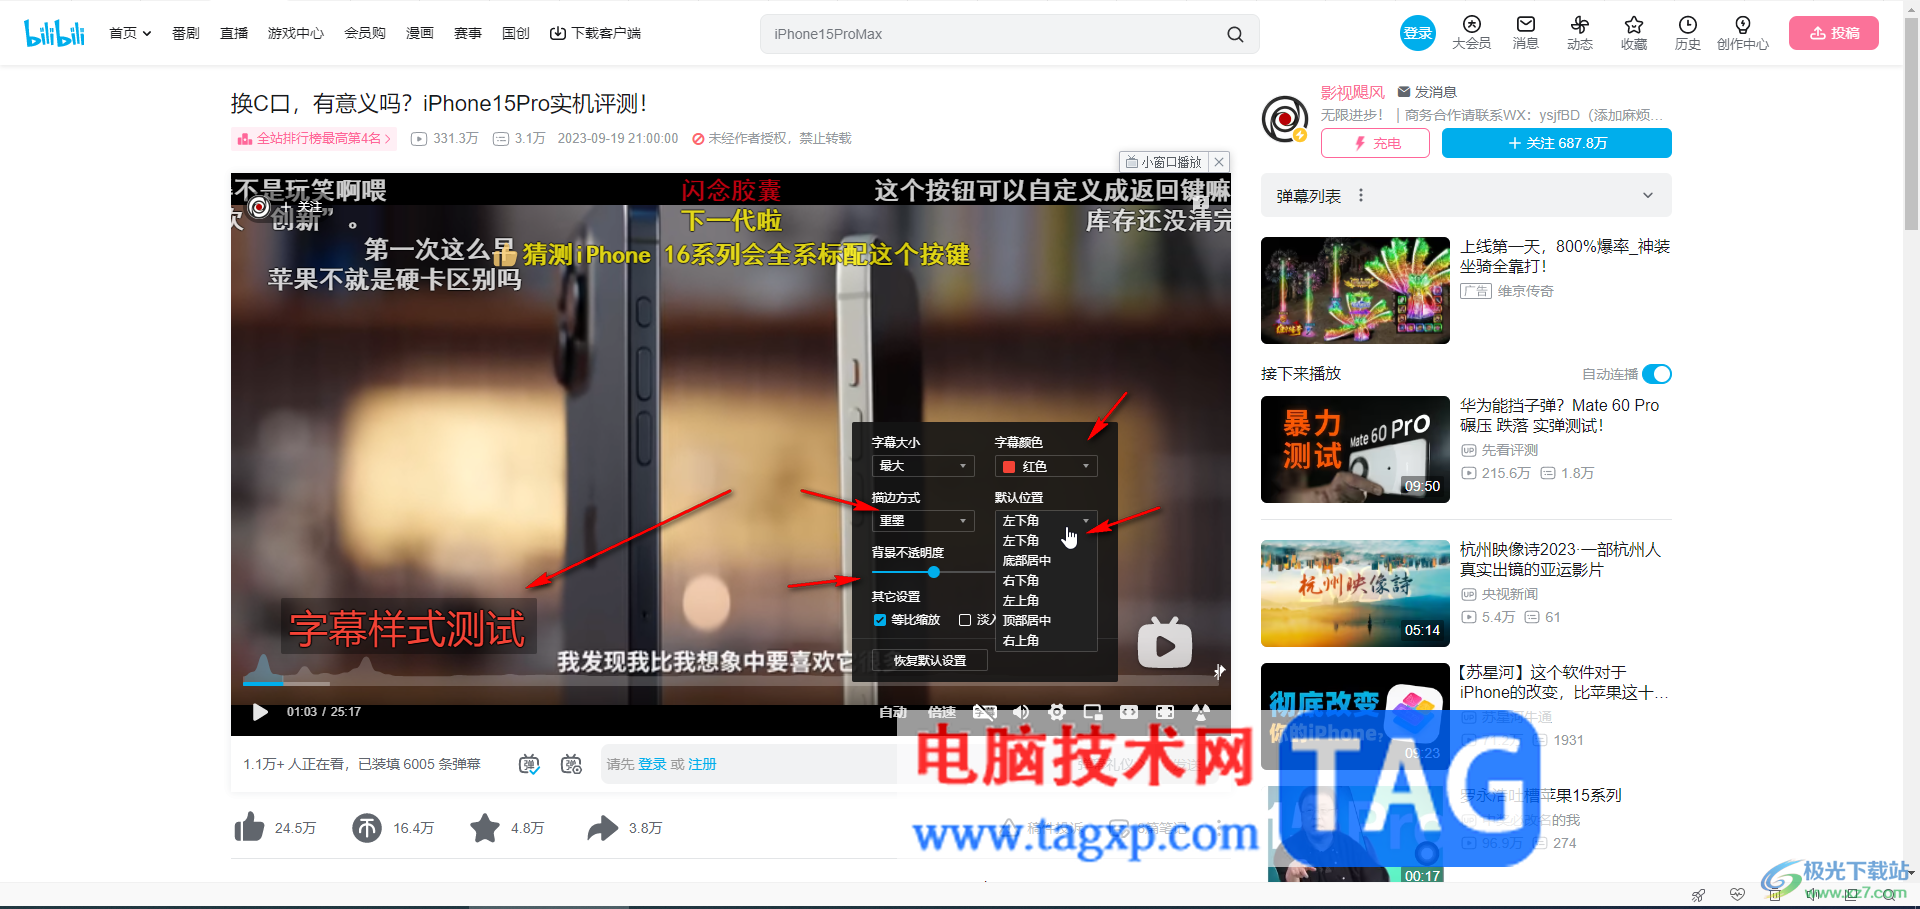Click the 影视飓风 uploader avatar
The image size is (1920, 909).
pyautogui.click(x=1285, y=119)
